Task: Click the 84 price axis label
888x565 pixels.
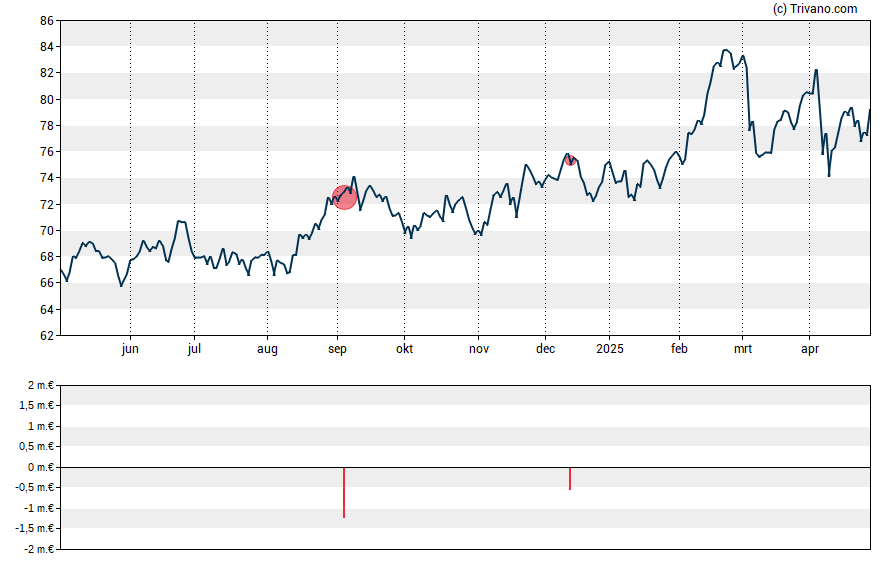Action: 47,47
